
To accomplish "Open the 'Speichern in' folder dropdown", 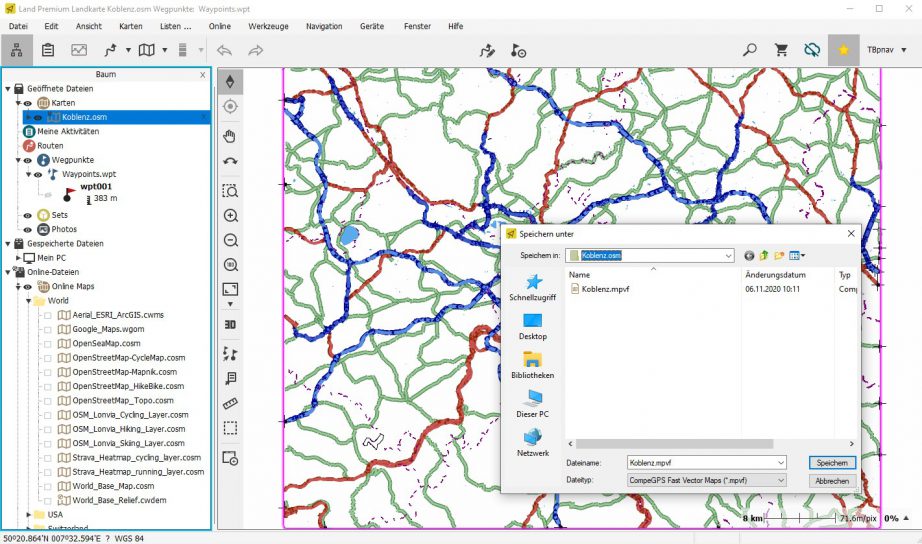I will [x=727, y=255].
